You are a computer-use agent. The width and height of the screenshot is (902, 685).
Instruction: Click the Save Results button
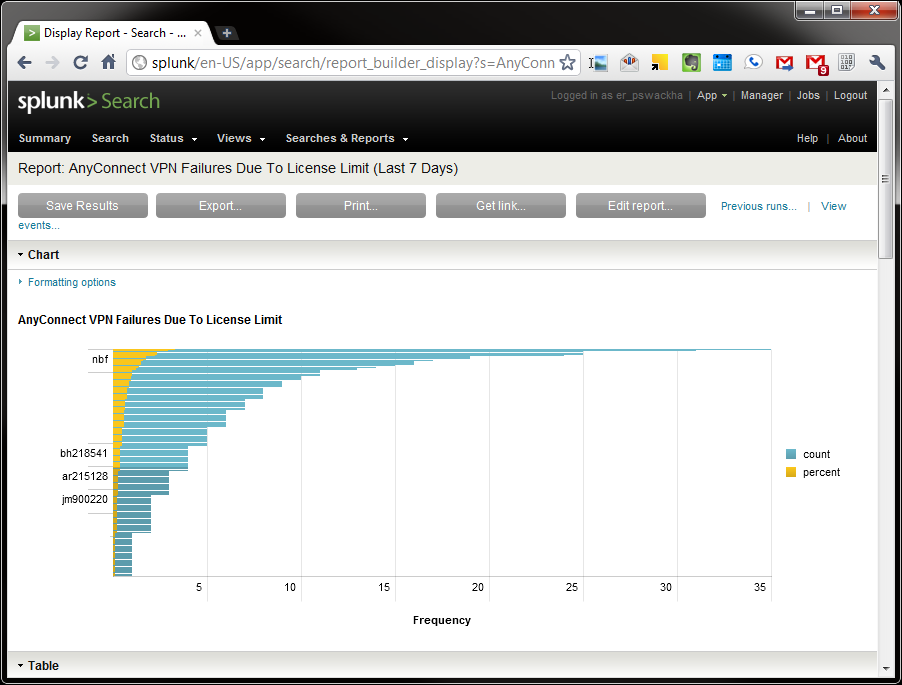[83, 206]
